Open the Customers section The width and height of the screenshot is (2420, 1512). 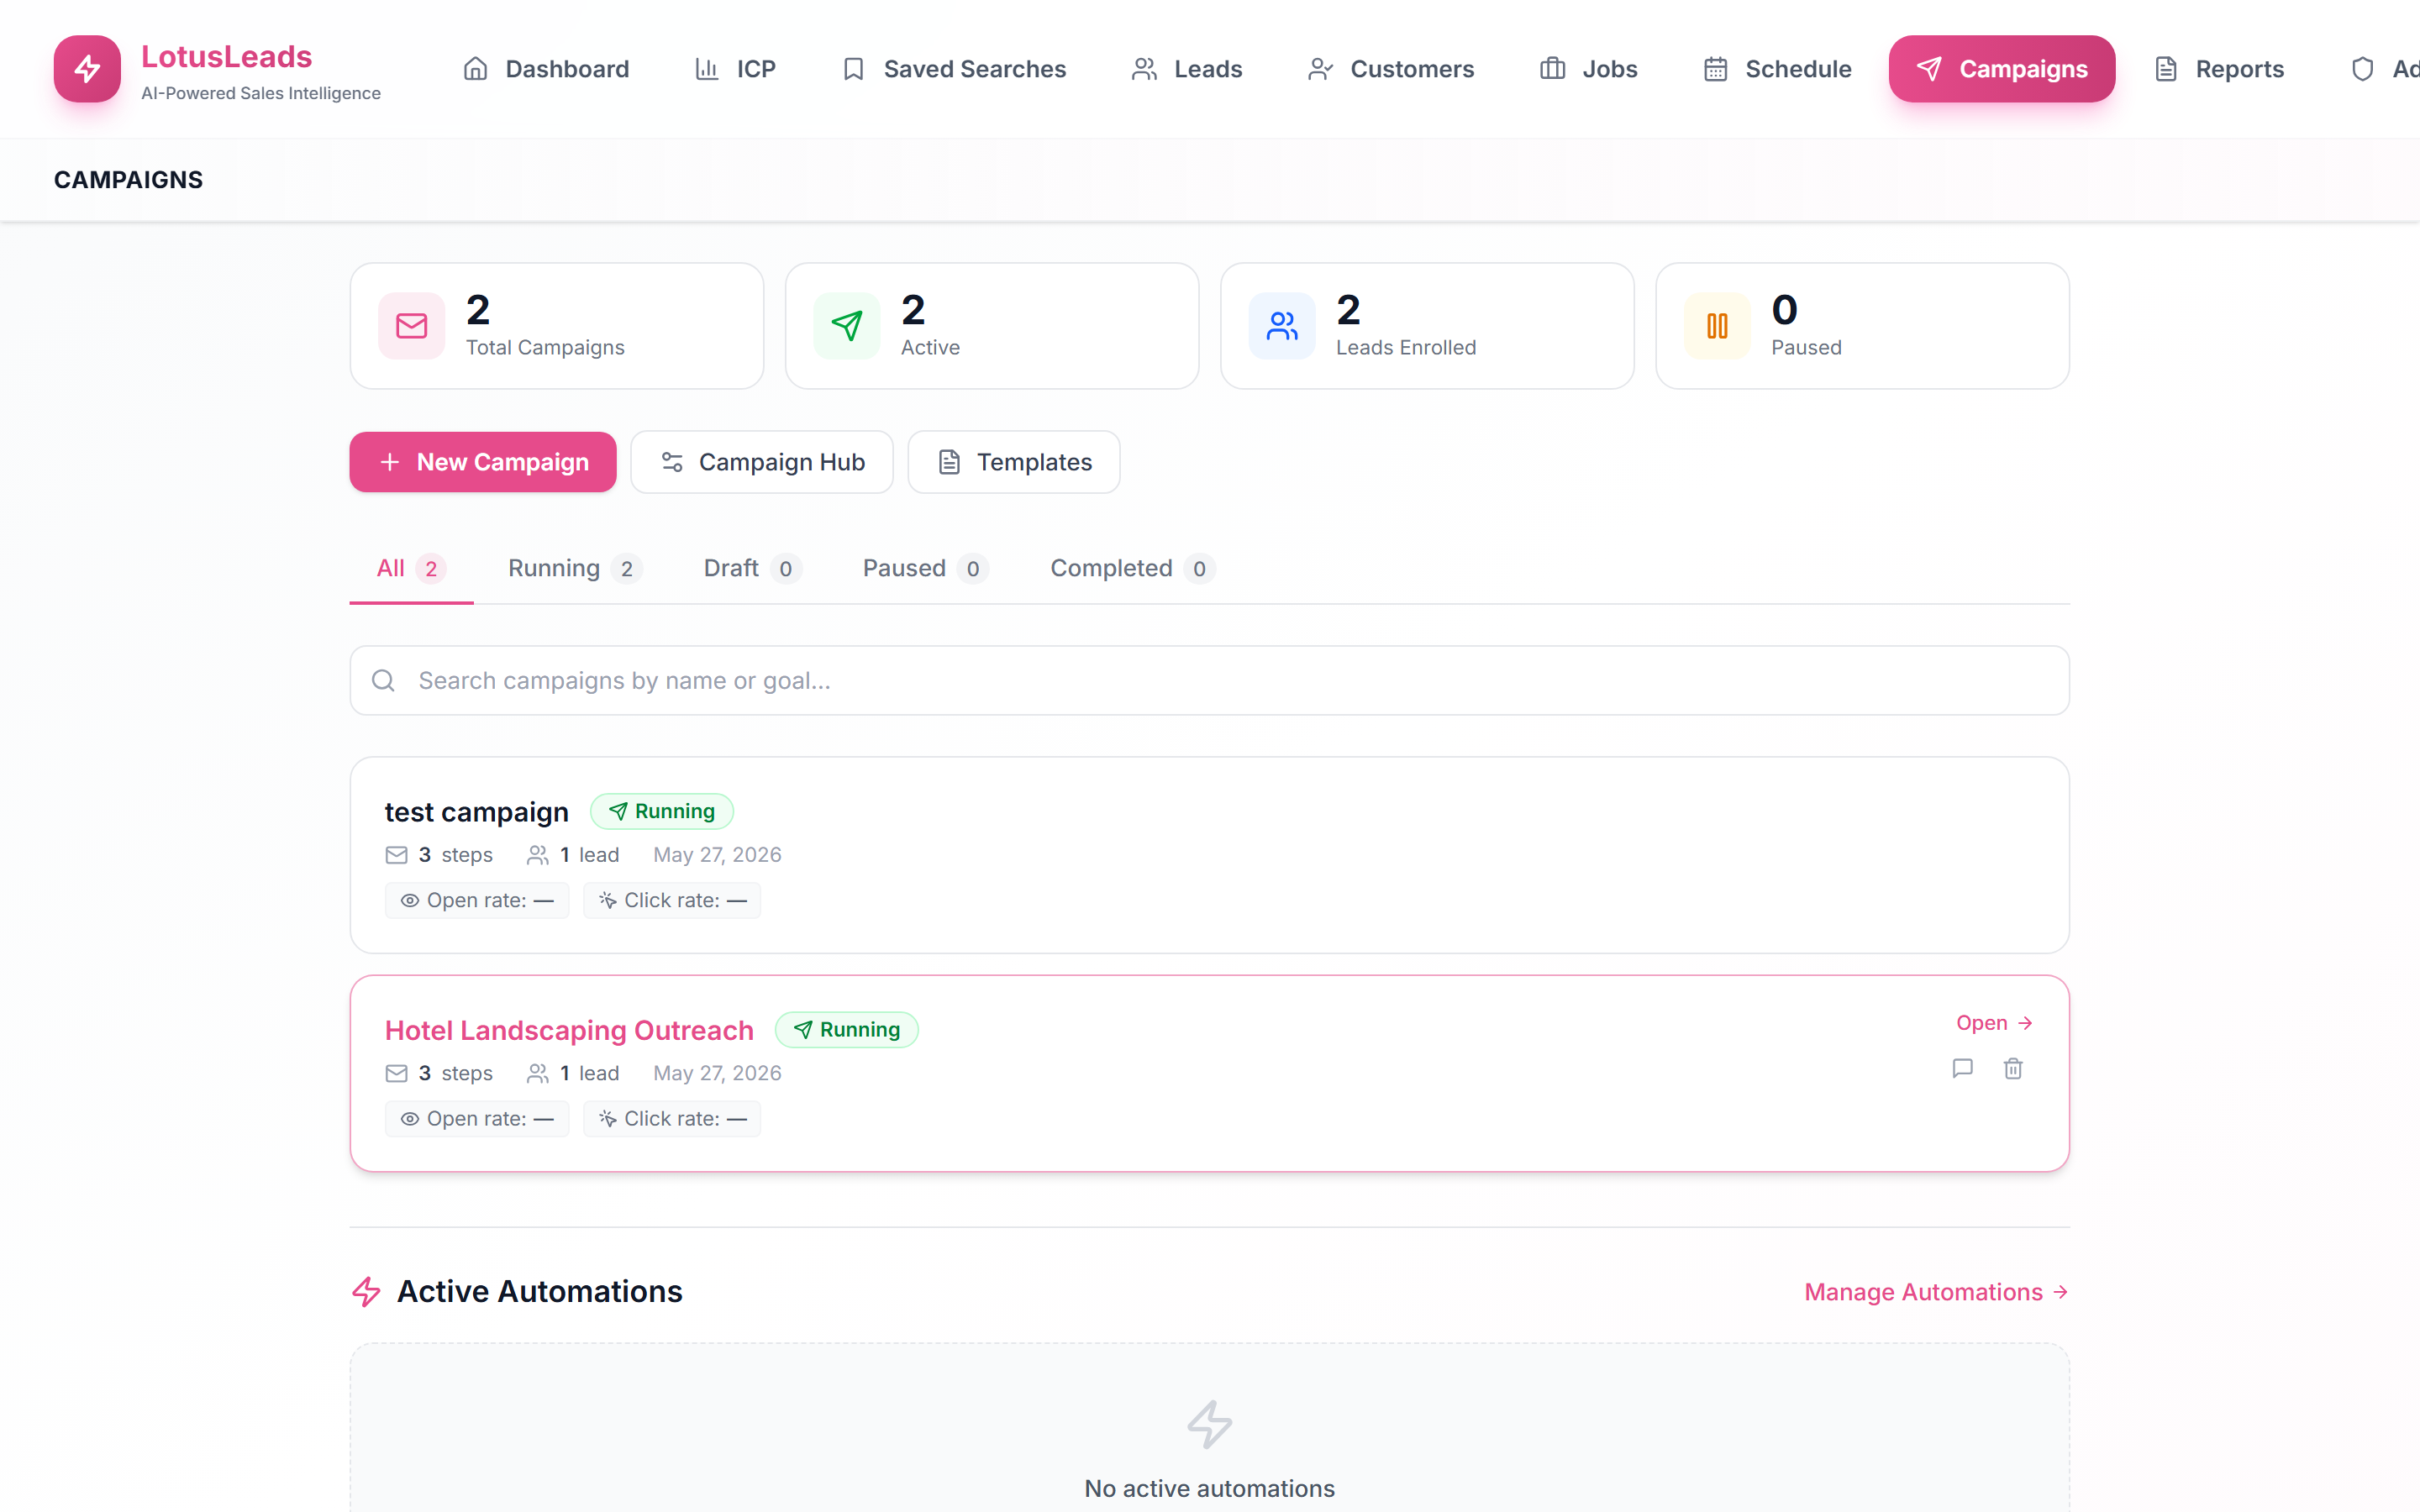point(1391,69)
